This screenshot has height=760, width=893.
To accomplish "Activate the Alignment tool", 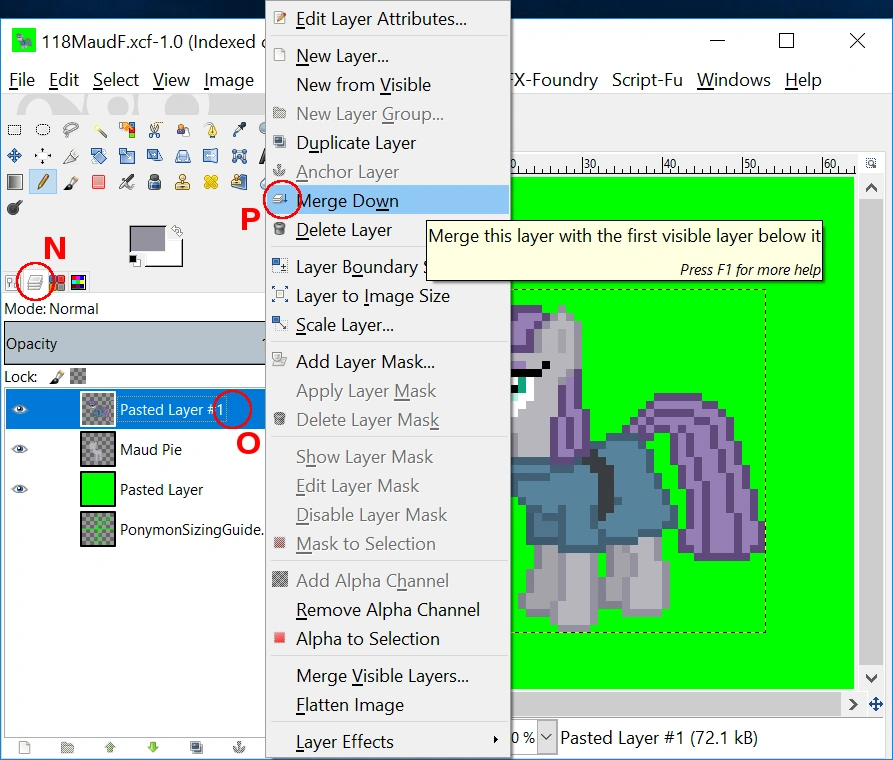I will (x=43, y=156).
